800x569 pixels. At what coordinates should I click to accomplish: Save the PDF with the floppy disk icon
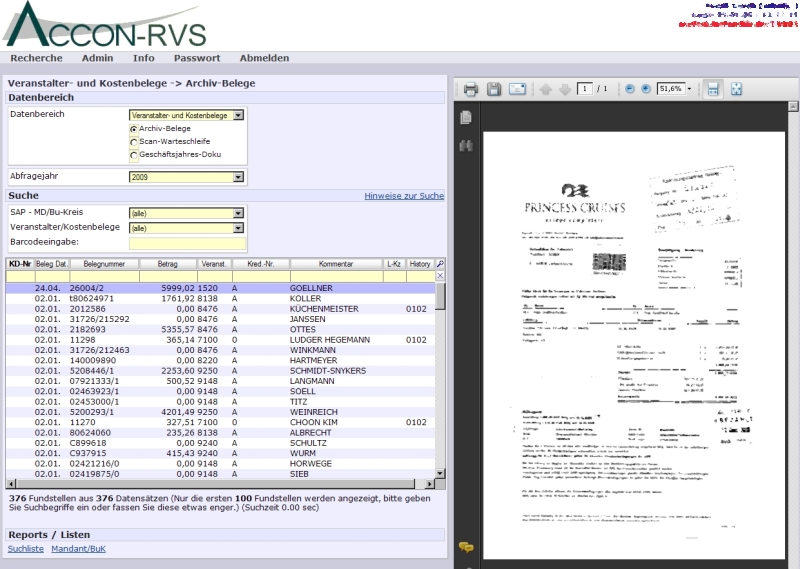(x=493, y=89)
